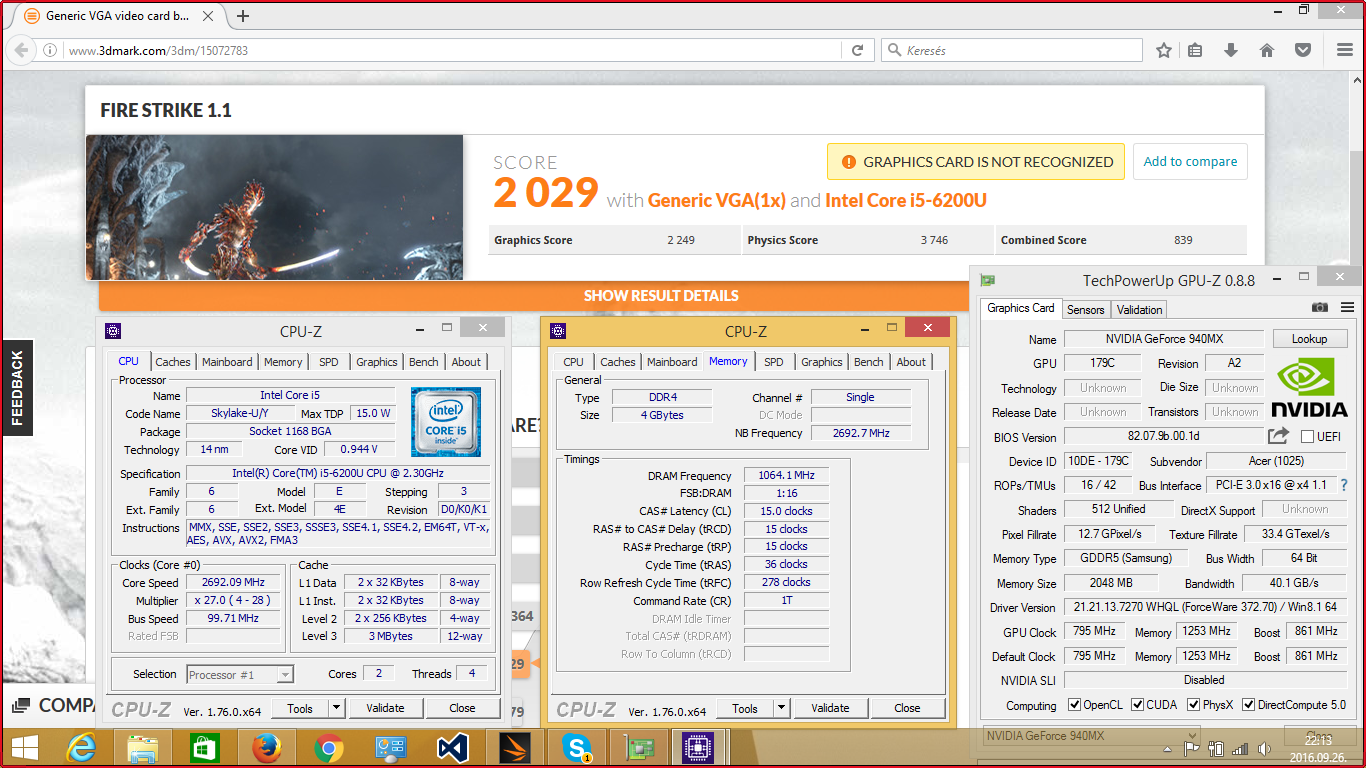The height and width of the screenshot is (768, 1366).
Task: Open Windows Store taskbar icon
Action: [205, 747]
